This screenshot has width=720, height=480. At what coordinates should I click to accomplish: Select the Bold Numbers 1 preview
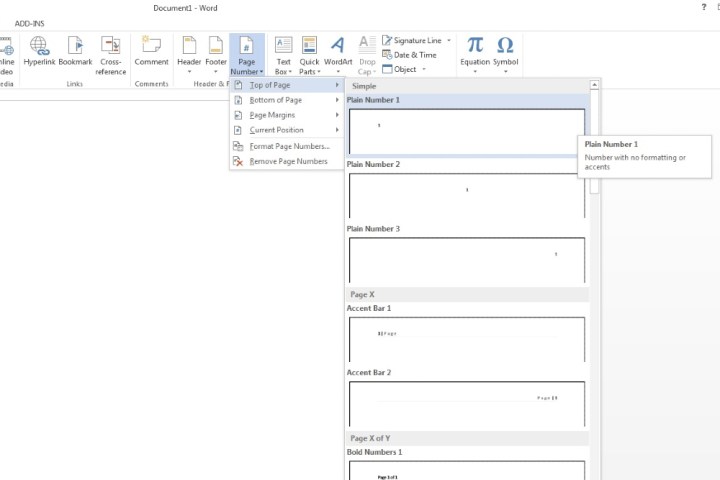tap(467, 470)
